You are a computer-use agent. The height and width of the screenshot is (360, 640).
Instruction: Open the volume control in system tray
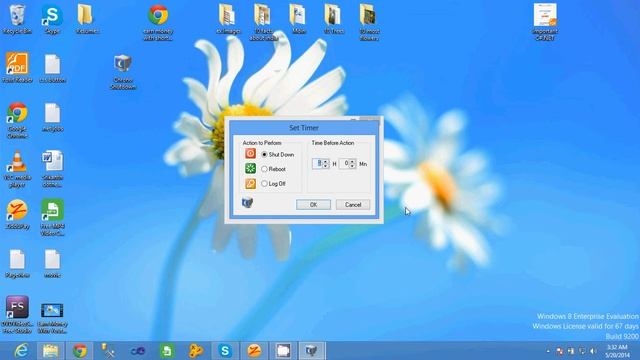593,351
